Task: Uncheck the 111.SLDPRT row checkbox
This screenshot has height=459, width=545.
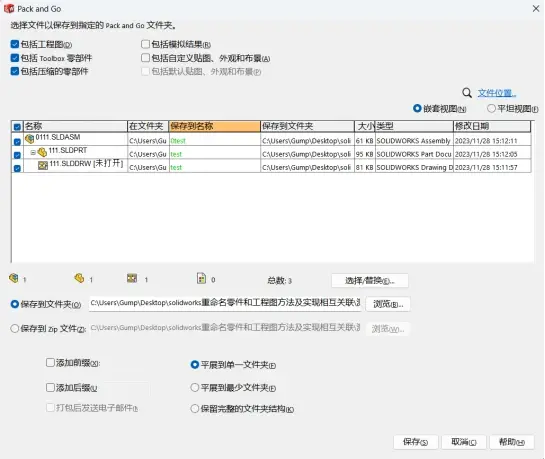Action: click(x=17, y=155)
